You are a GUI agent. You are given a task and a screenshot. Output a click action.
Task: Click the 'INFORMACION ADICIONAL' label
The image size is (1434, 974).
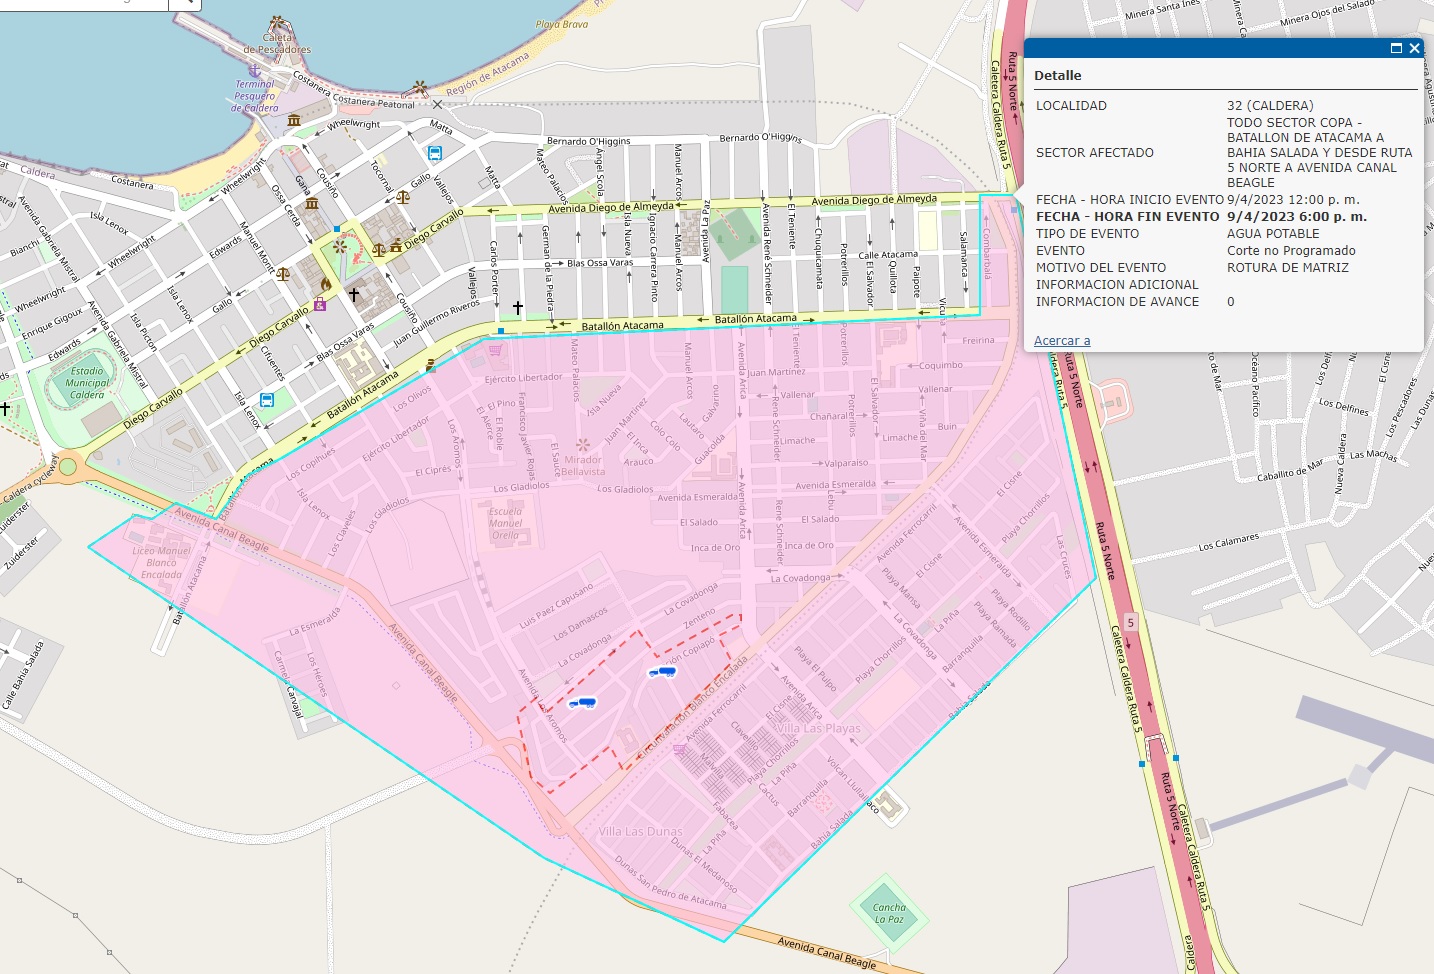(x=1117, y=285)
